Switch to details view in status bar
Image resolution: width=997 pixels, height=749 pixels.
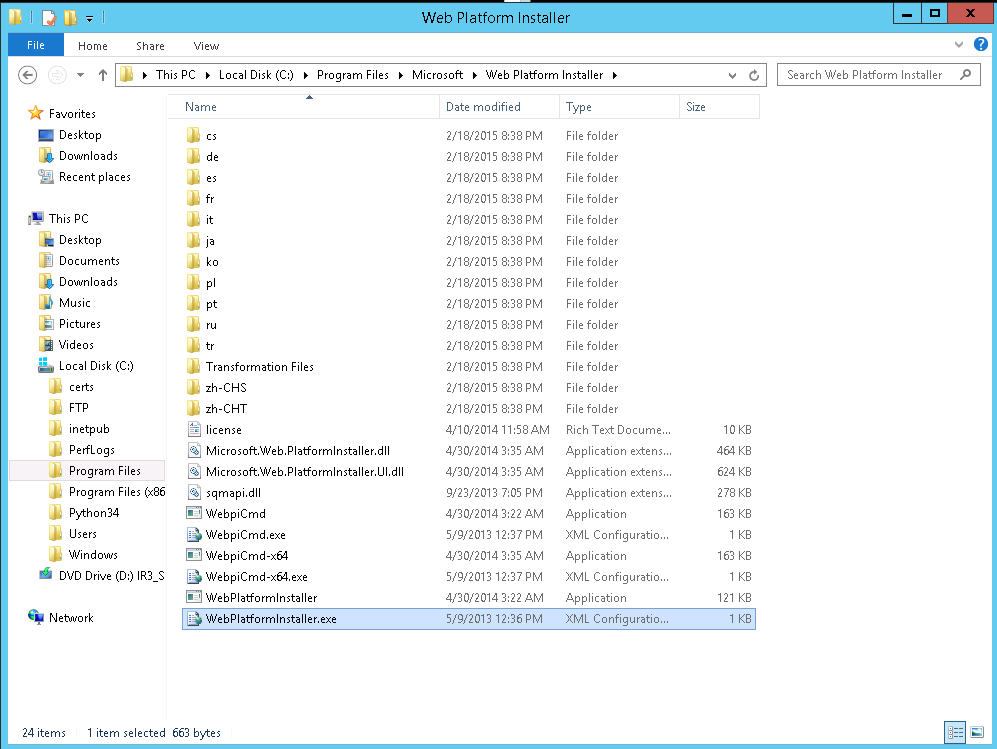tap(954, 733)
